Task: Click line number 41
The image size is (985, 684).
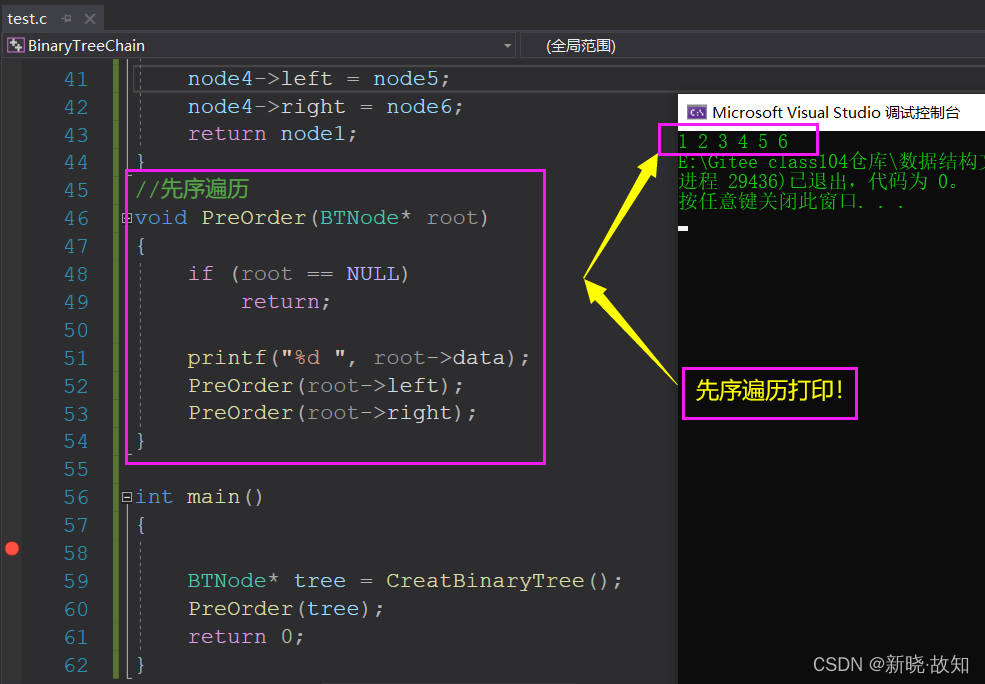Action: (x=76, y=80)
